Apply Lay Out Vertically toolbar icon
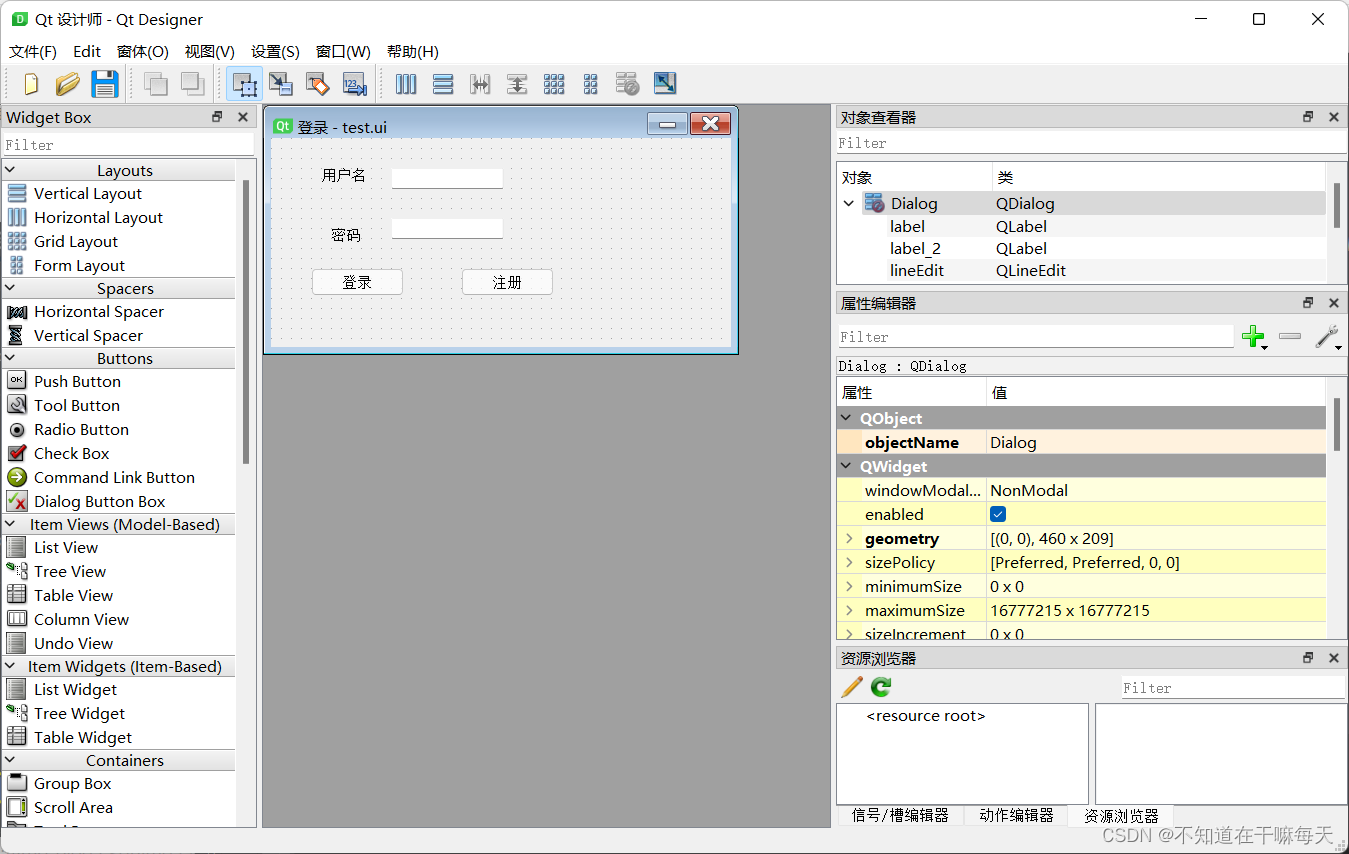The height and width of the screenshot is (854, 1349). pyautogui.click(x=443, y=84)
